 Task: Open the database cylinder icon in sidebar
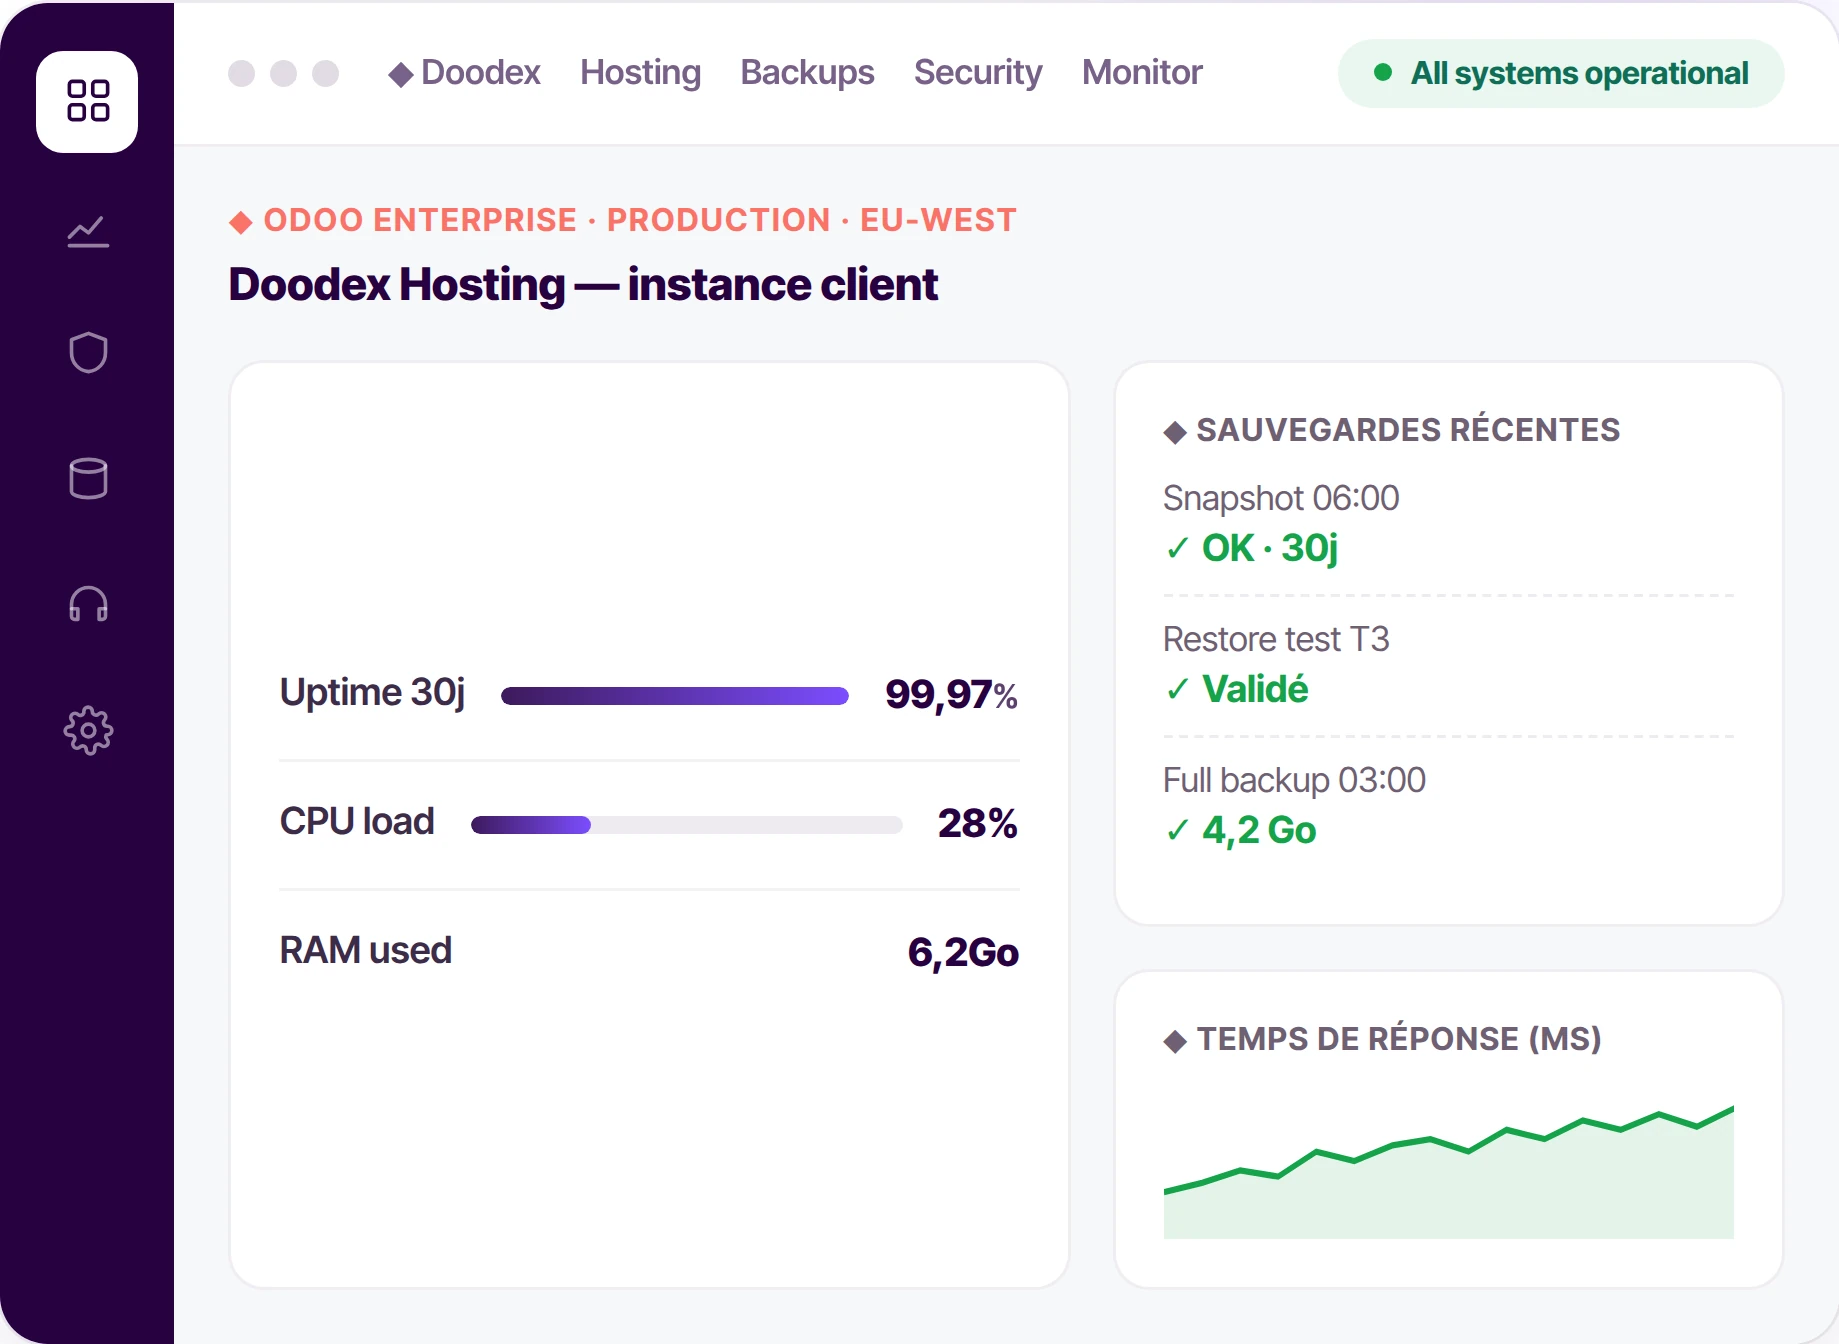(88, 478)
